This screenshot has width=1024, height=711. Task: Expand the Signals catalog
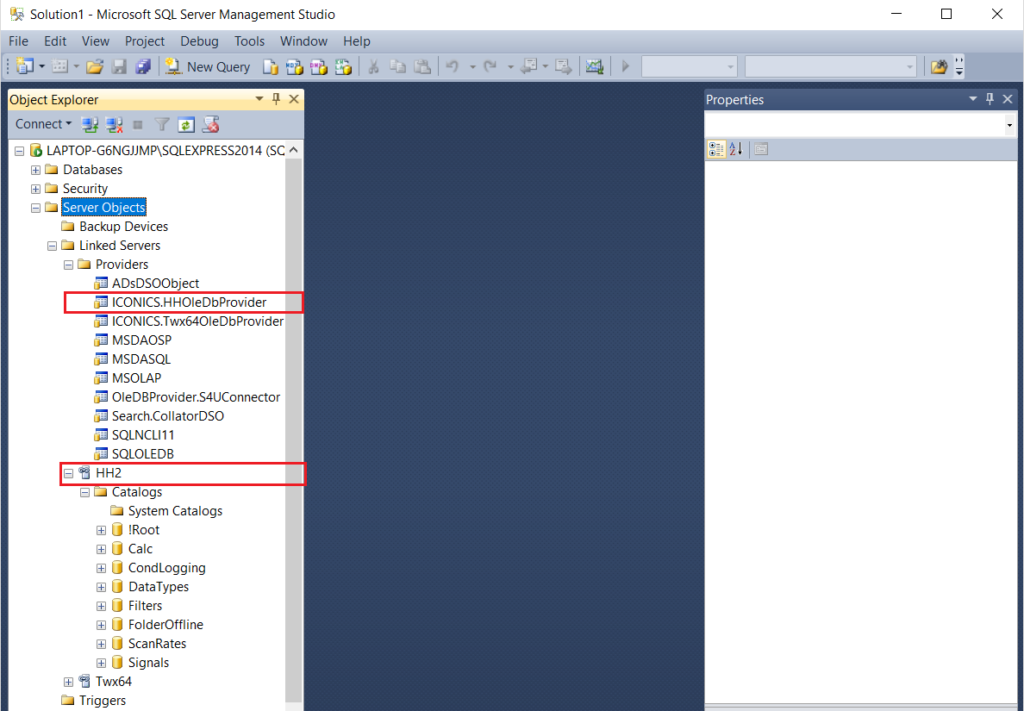pyautogui.click(x=101, y=663)
